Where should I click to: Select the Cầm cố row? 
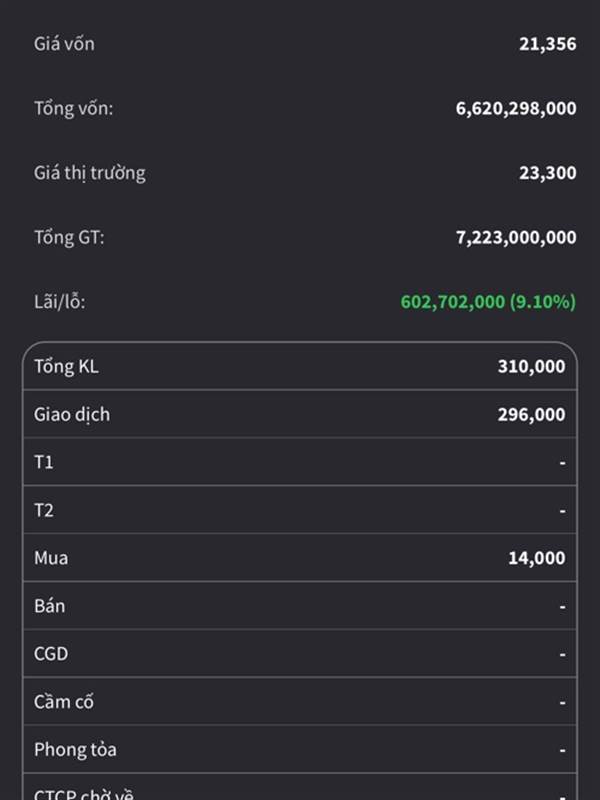click(300, 702)
